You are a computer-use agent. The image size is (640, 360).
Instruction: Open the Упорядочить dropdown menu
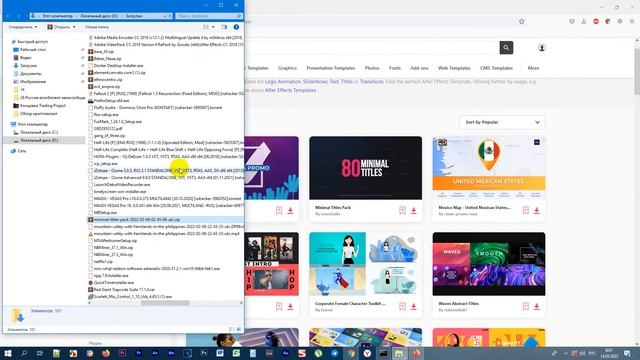(23, 27)
